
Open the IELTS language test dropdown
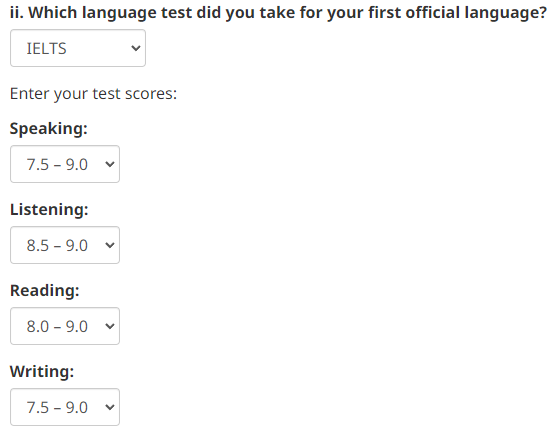click(x=78, y=48)
